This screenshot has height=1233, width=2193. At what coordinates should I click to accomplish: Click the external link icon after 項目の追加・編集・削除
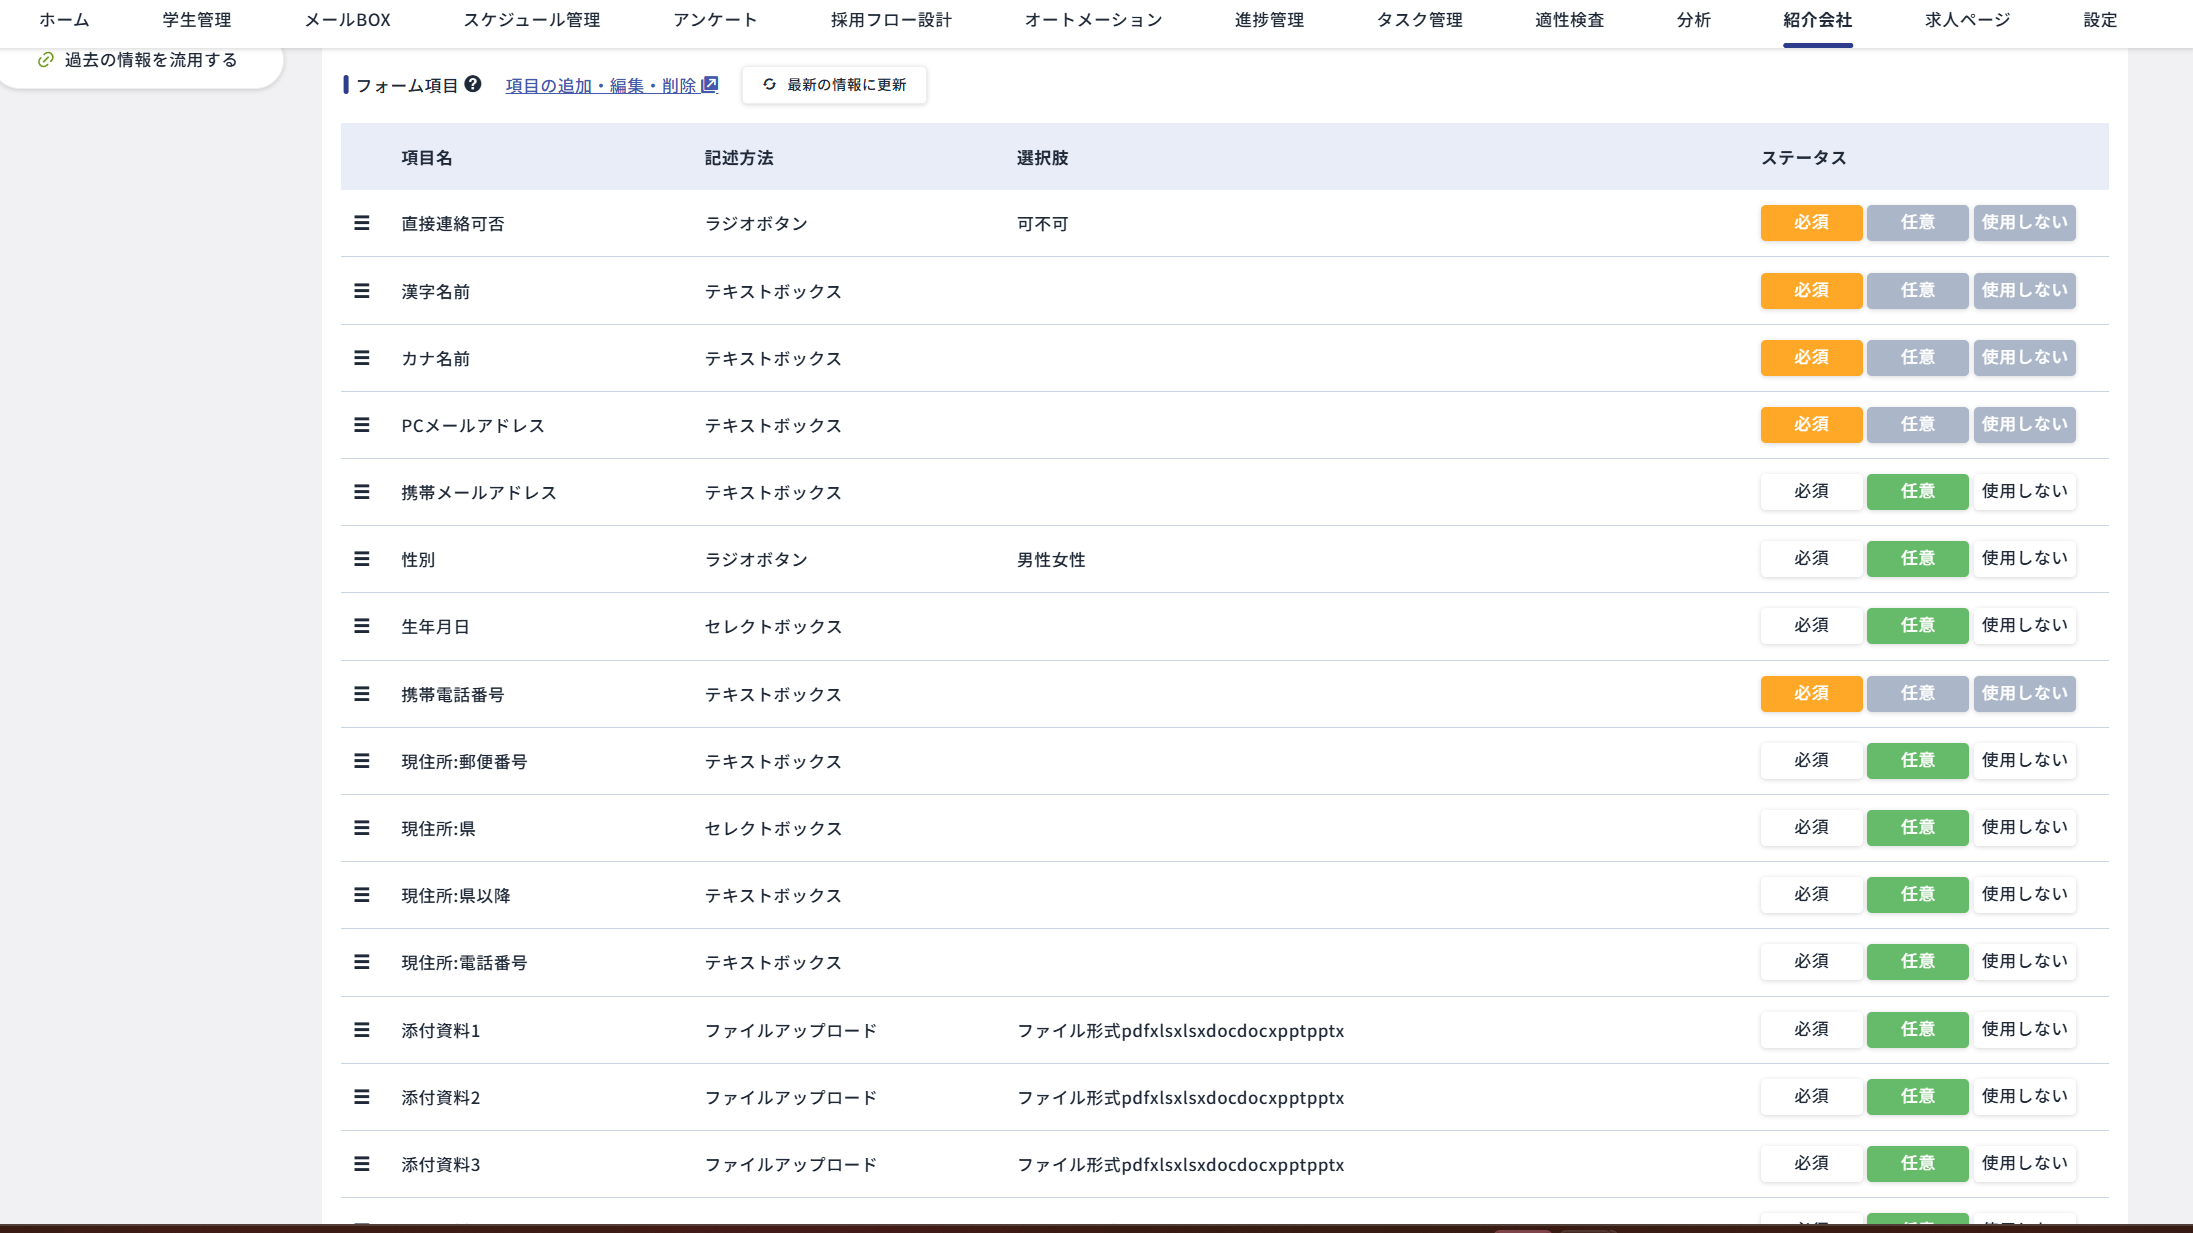(x=710, y=85)
